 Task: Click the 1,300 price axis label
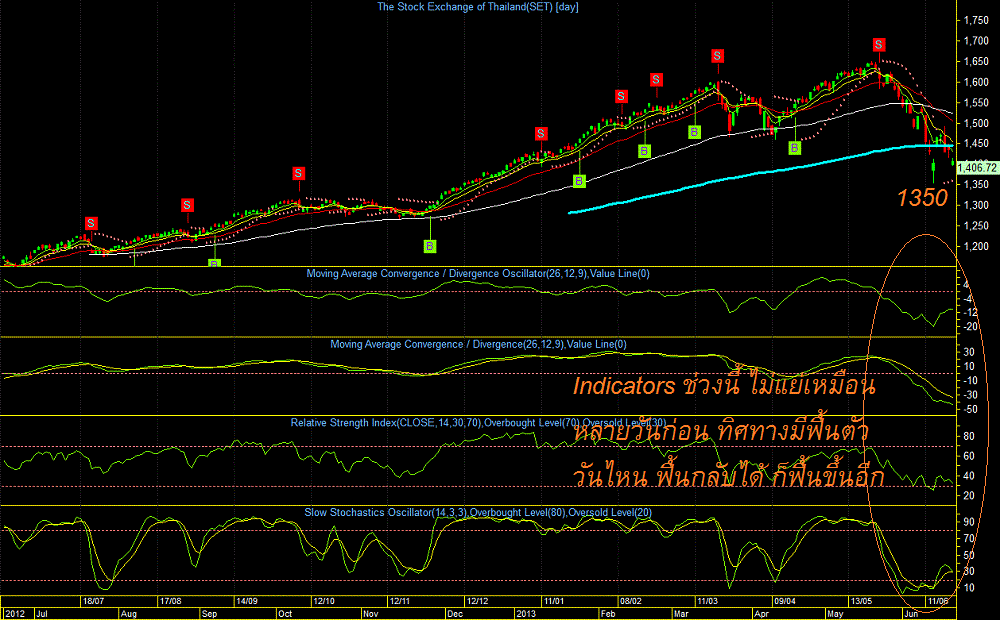pyautogui.click(x=976, y=205)
